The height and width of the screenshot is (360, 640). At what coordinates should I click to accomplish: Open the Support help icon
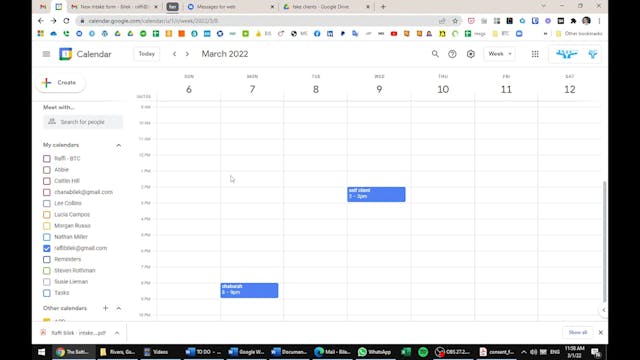452,54
